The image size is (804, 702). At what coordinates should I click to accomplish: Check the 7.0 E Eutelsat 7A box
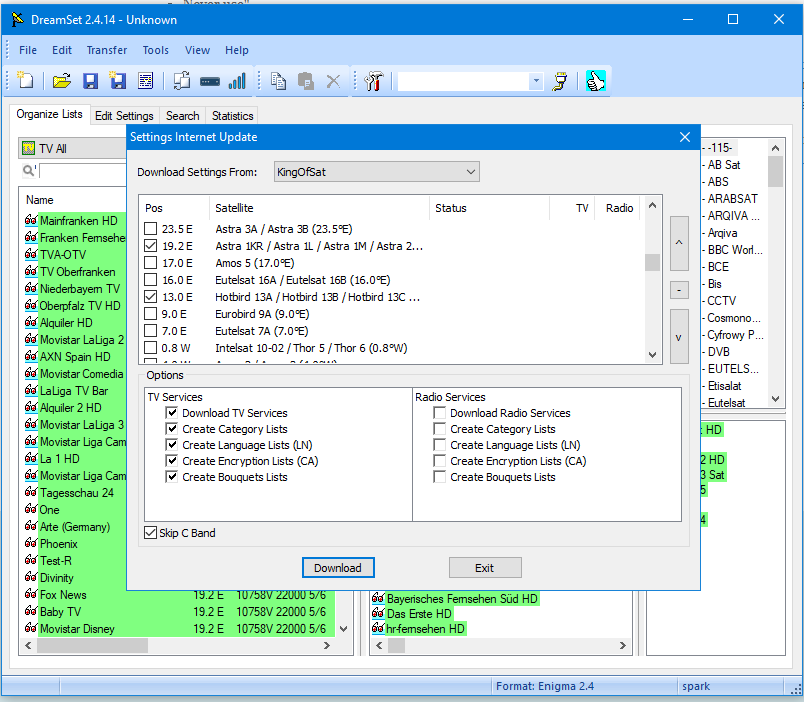[150, 331]
